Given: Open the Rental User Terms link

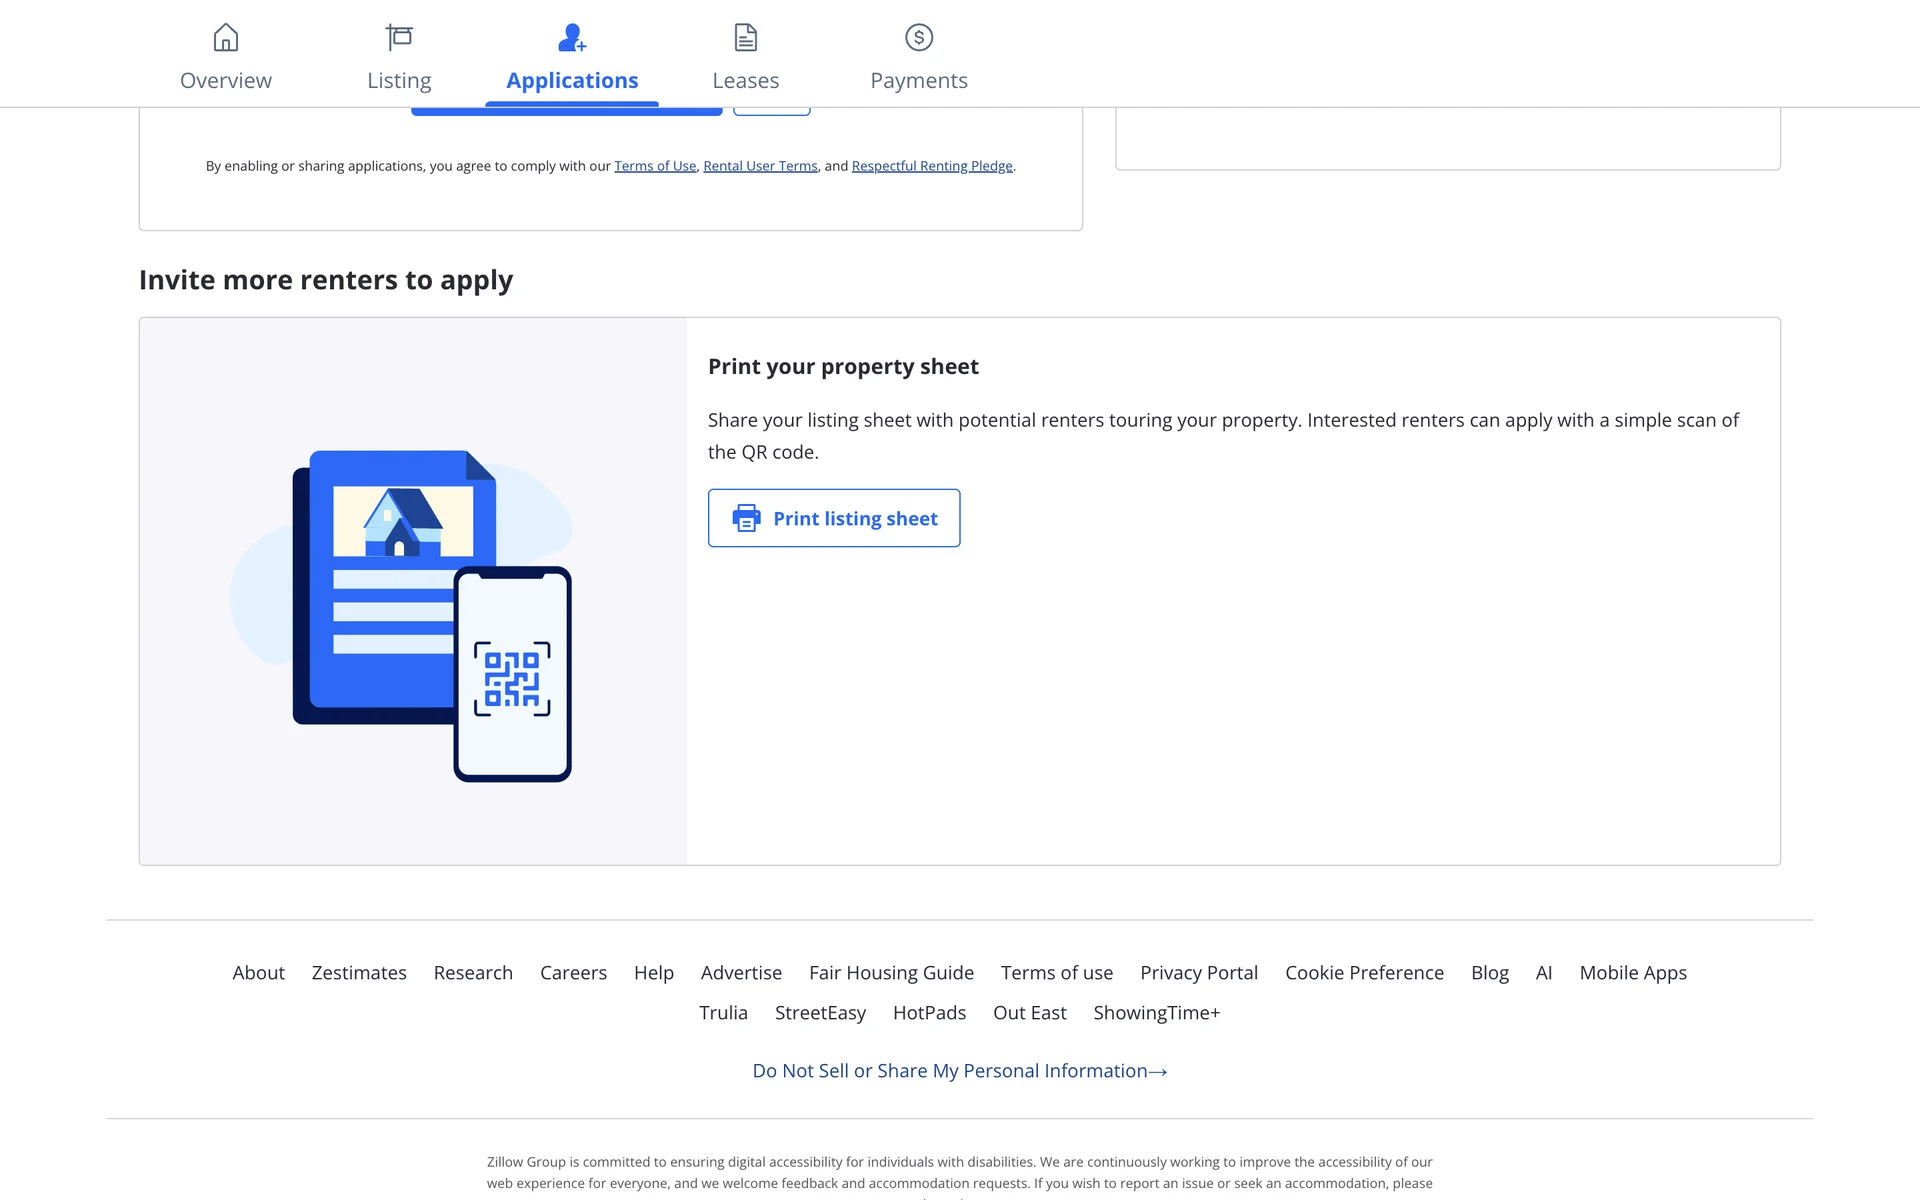Looking at the screenshot, I should point(760,166).
